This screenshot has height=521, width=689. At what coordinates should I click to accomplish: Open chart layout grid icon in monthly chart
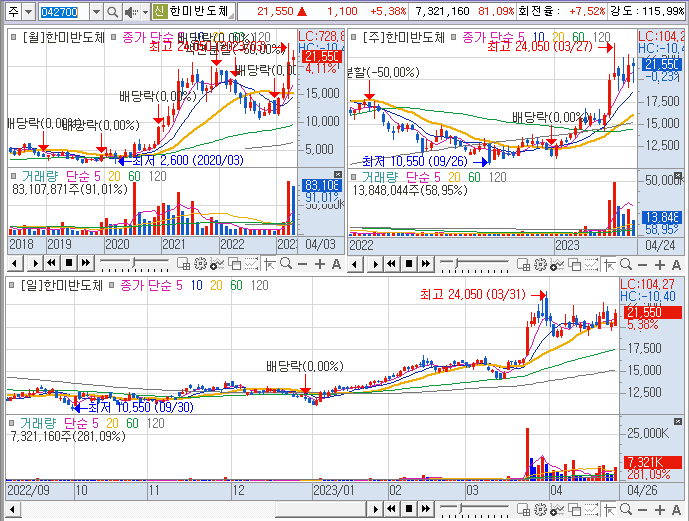(x=183, y=264)
